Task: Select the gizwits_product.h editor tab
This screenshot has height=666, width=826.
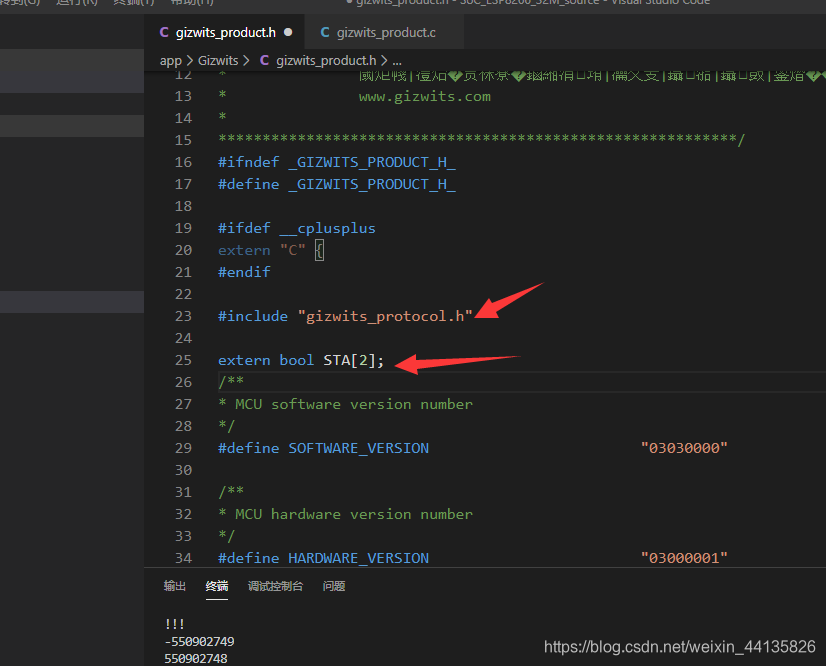Action: pyautogui.click(x=225, y=32)
